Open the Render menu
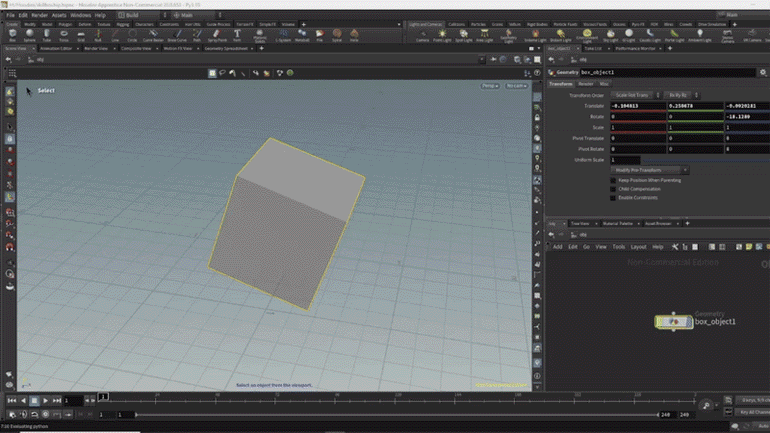This screenshot has width=770, height=433. tap(38, 15)
